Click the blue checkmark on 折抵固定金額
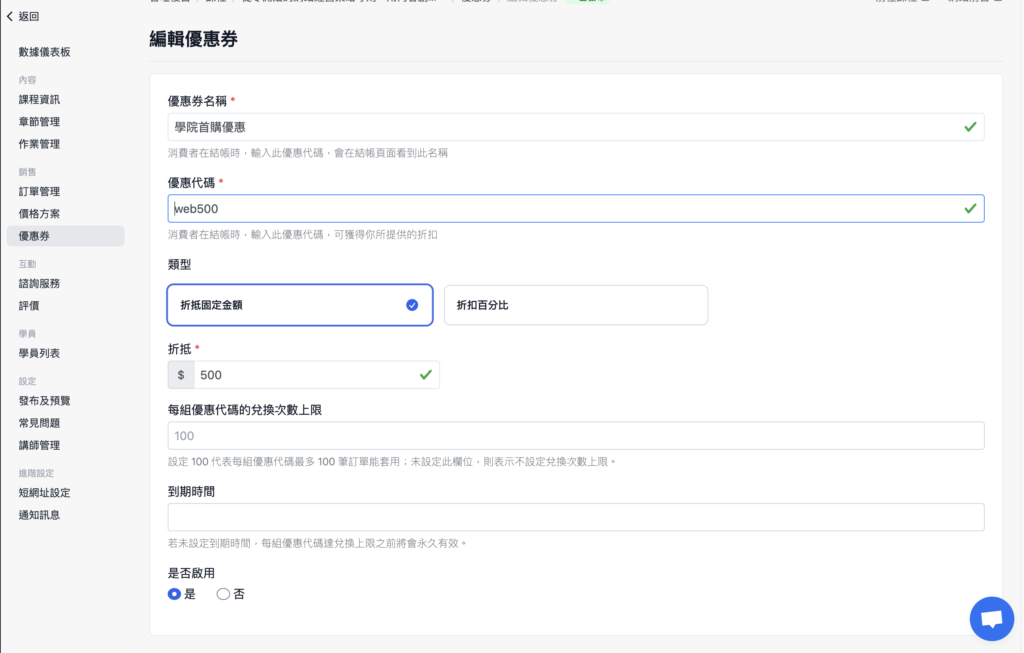 (x=412, y=305)
